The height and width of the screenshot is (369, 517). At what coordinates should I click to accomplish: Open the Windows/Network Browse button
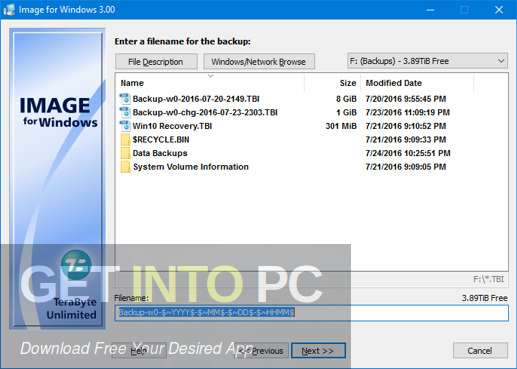[x=259, y=62]
